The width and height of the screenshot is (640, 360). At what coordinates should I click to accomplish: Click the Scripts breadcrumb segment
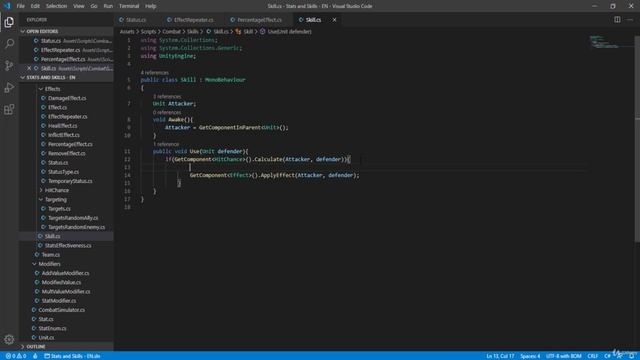(148, 31)
